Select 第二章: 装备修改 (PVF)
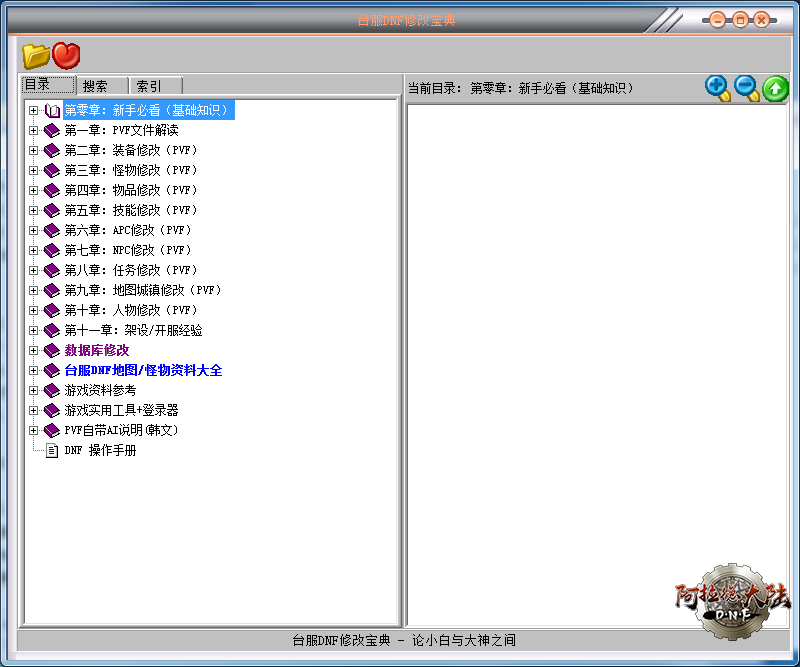Image resolution: width=800 pixels, height=667 pixels. tap(131, 151)
